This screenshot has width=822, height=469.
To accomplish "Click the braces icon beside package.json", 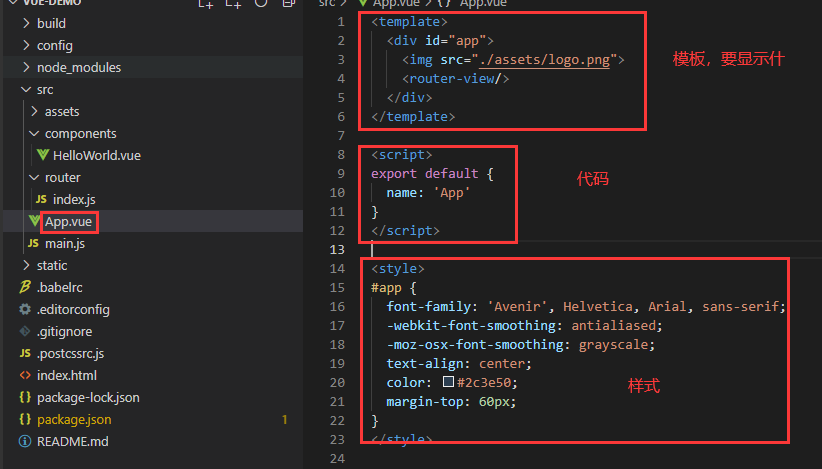I will point(25,419).
